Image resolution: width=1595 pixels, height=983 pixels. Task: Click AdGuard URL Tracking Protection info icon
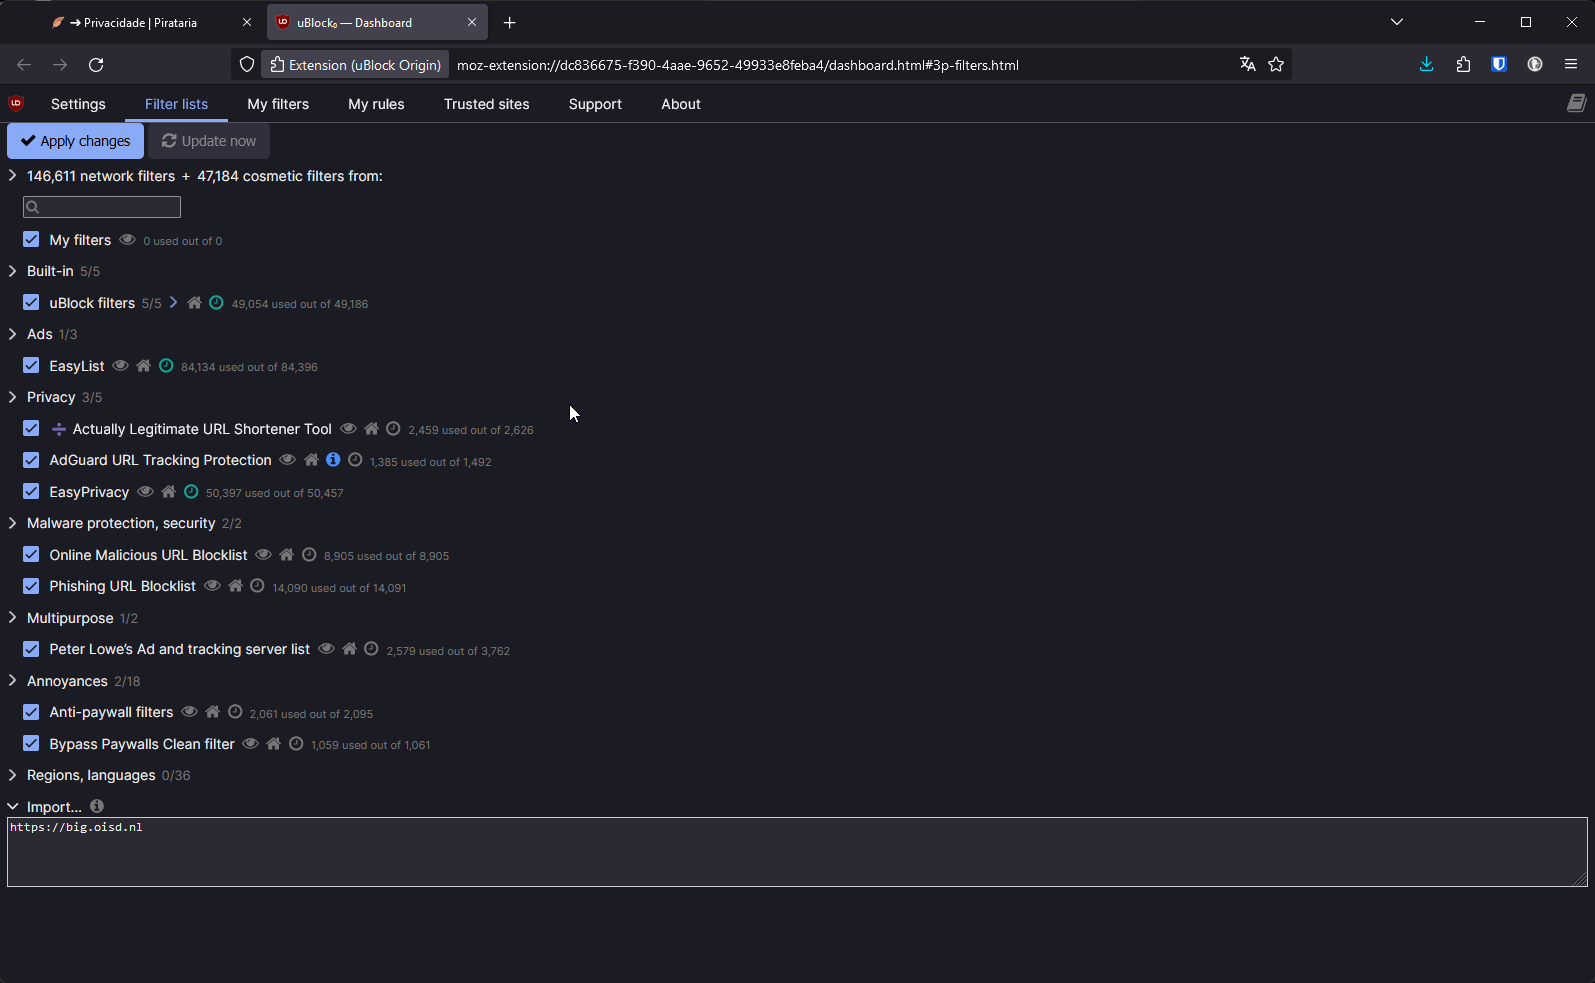click(333, 460)
